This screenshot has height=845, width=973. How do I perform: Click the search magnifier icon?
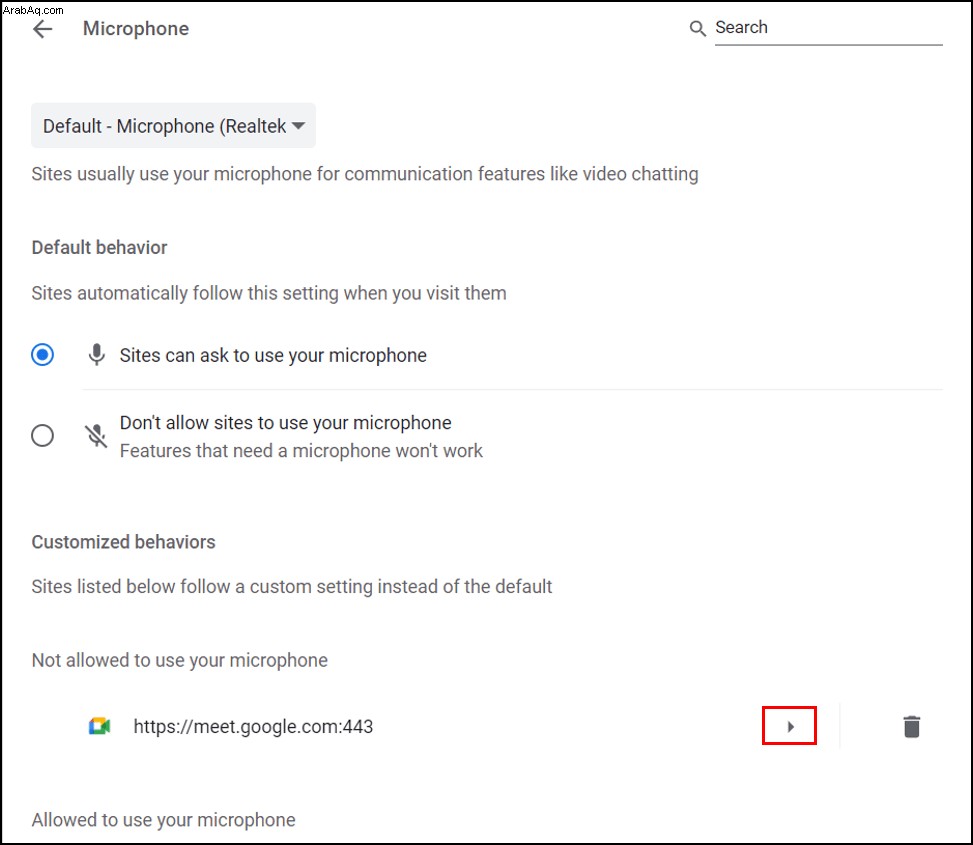coord(697,29)
